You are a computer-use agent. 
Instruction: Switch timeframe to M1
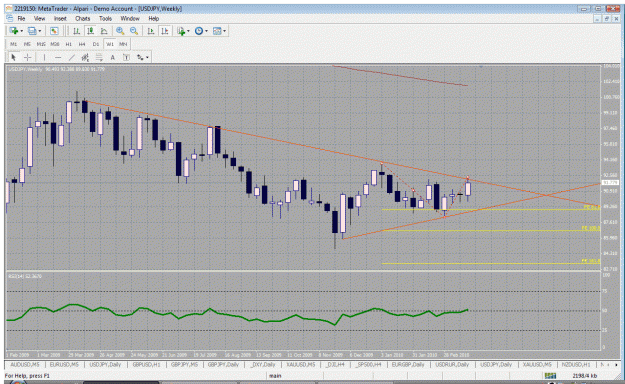(14, 44)
